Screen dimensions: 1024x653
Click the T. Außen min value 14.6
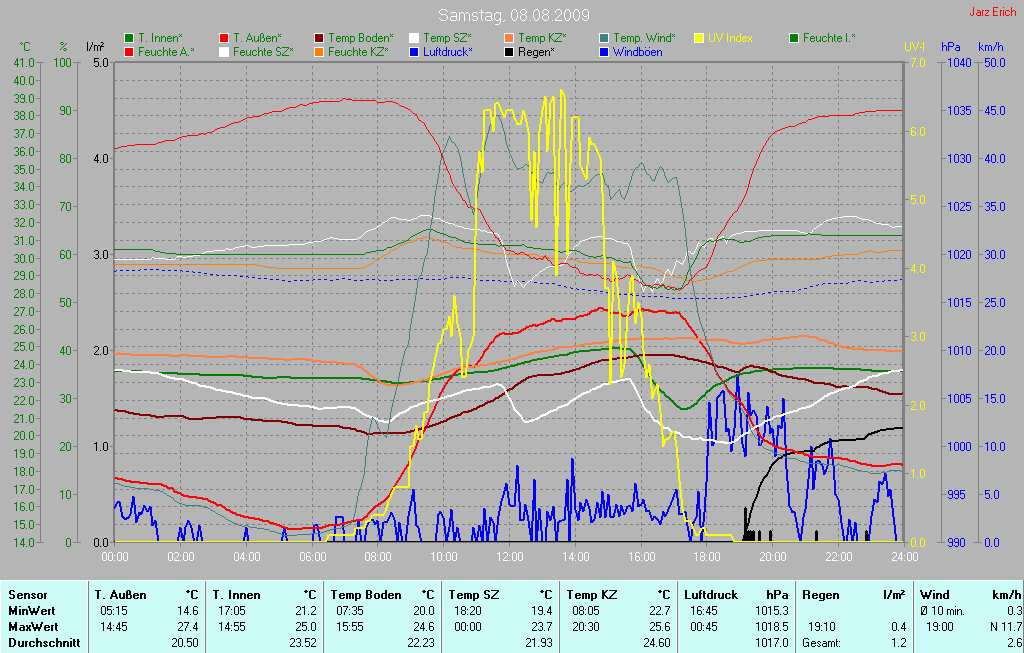coord(188,611)
